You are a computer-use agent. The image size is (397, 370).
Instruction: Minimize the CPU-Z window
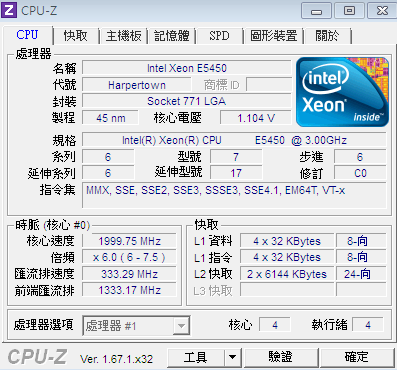(316, 11)
